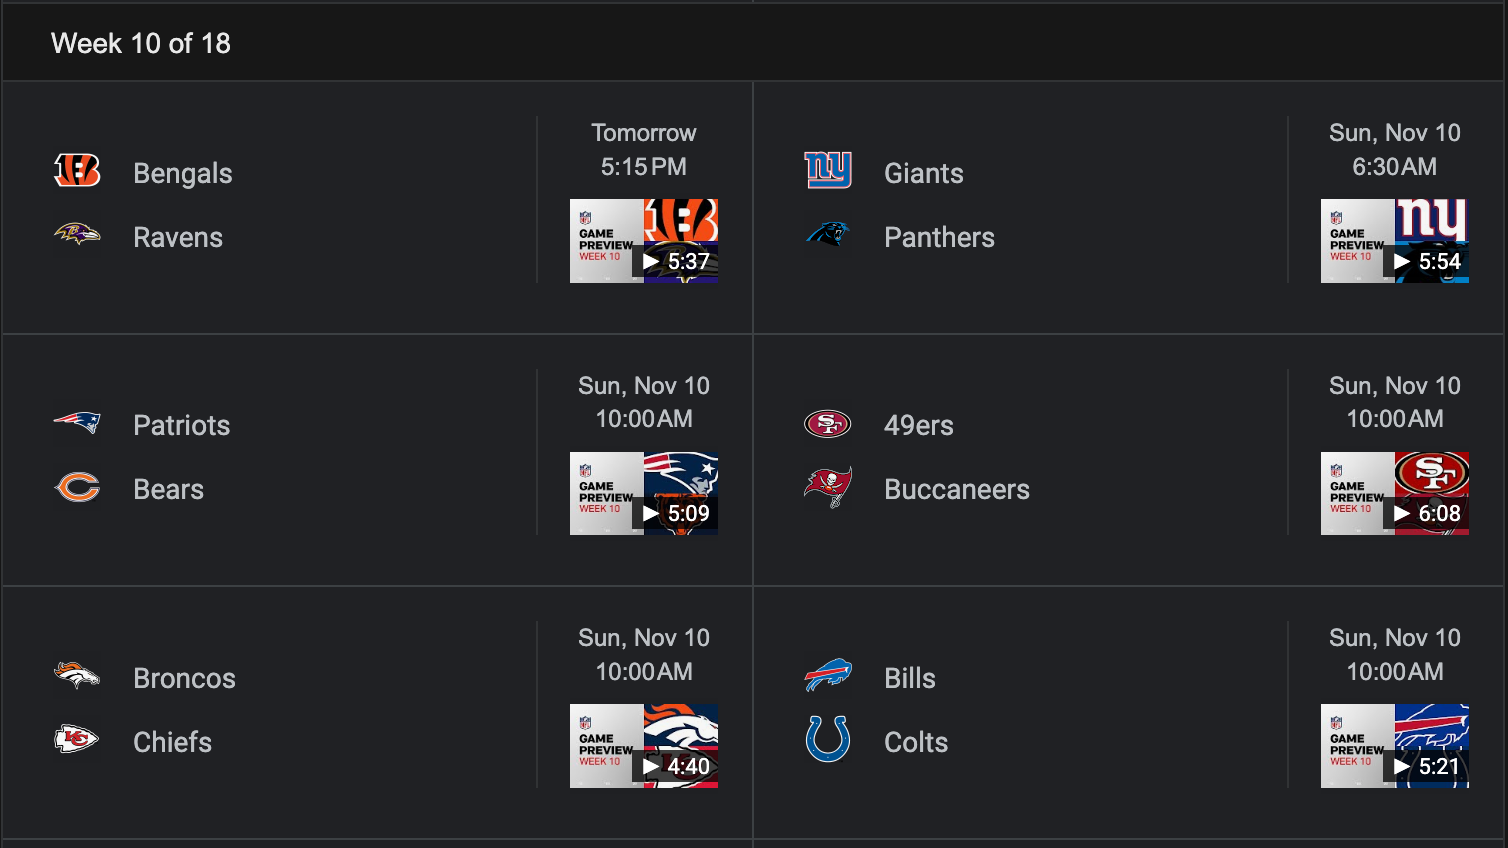Viewport: 1508px width, 848px height.
Task: Click the 49ers team logo
Action: coord(828,424)
